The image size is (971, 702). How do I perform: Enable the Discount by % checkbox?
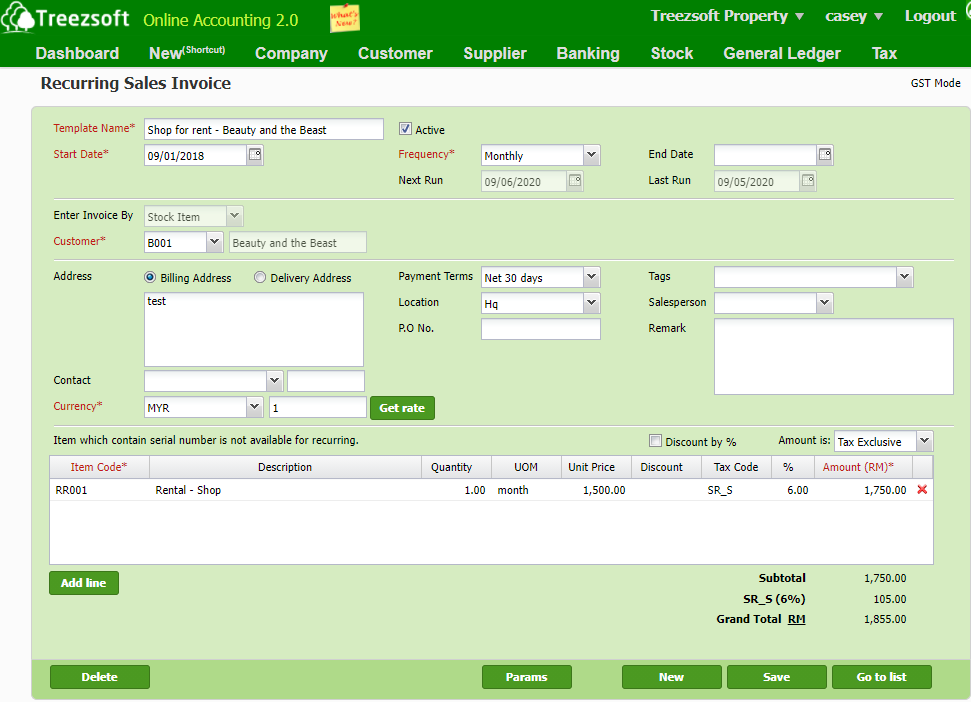[655, 440]
